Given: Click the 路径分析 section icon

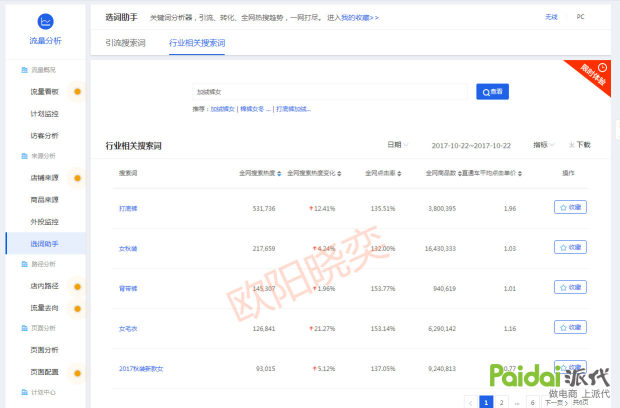Looking at the screenshot, I should point(24,264).
